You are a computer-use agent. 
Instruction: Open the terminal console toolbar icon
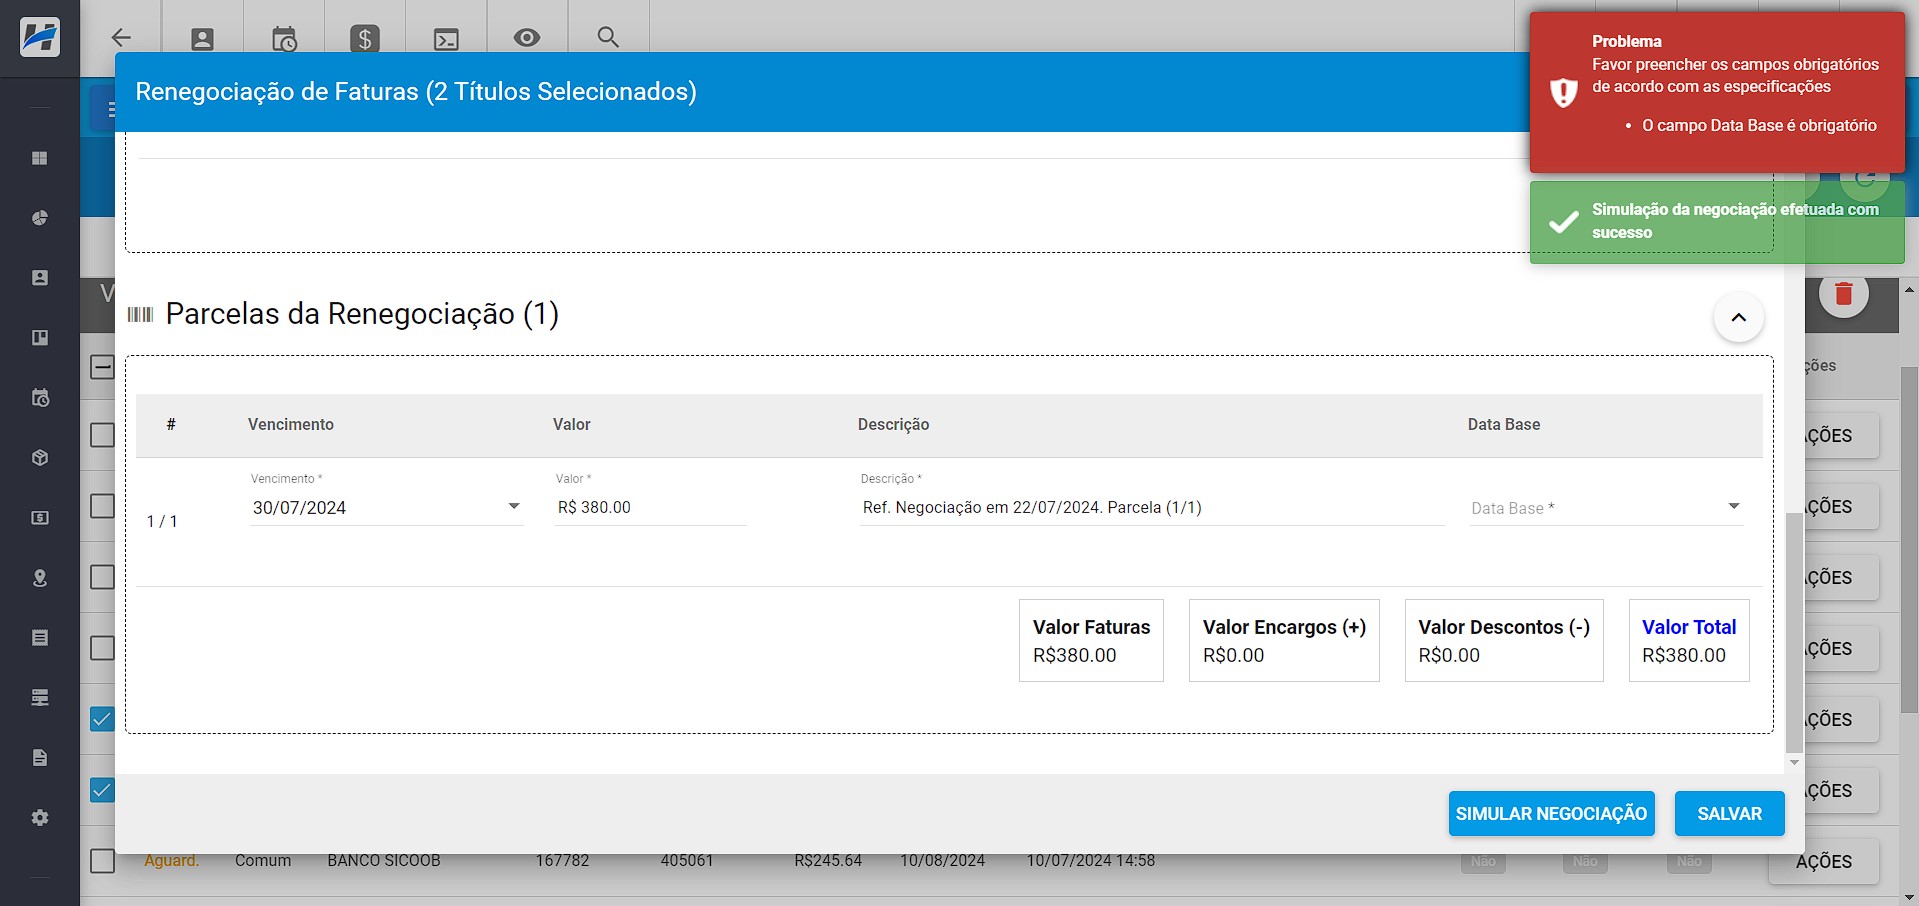(446, 39)
